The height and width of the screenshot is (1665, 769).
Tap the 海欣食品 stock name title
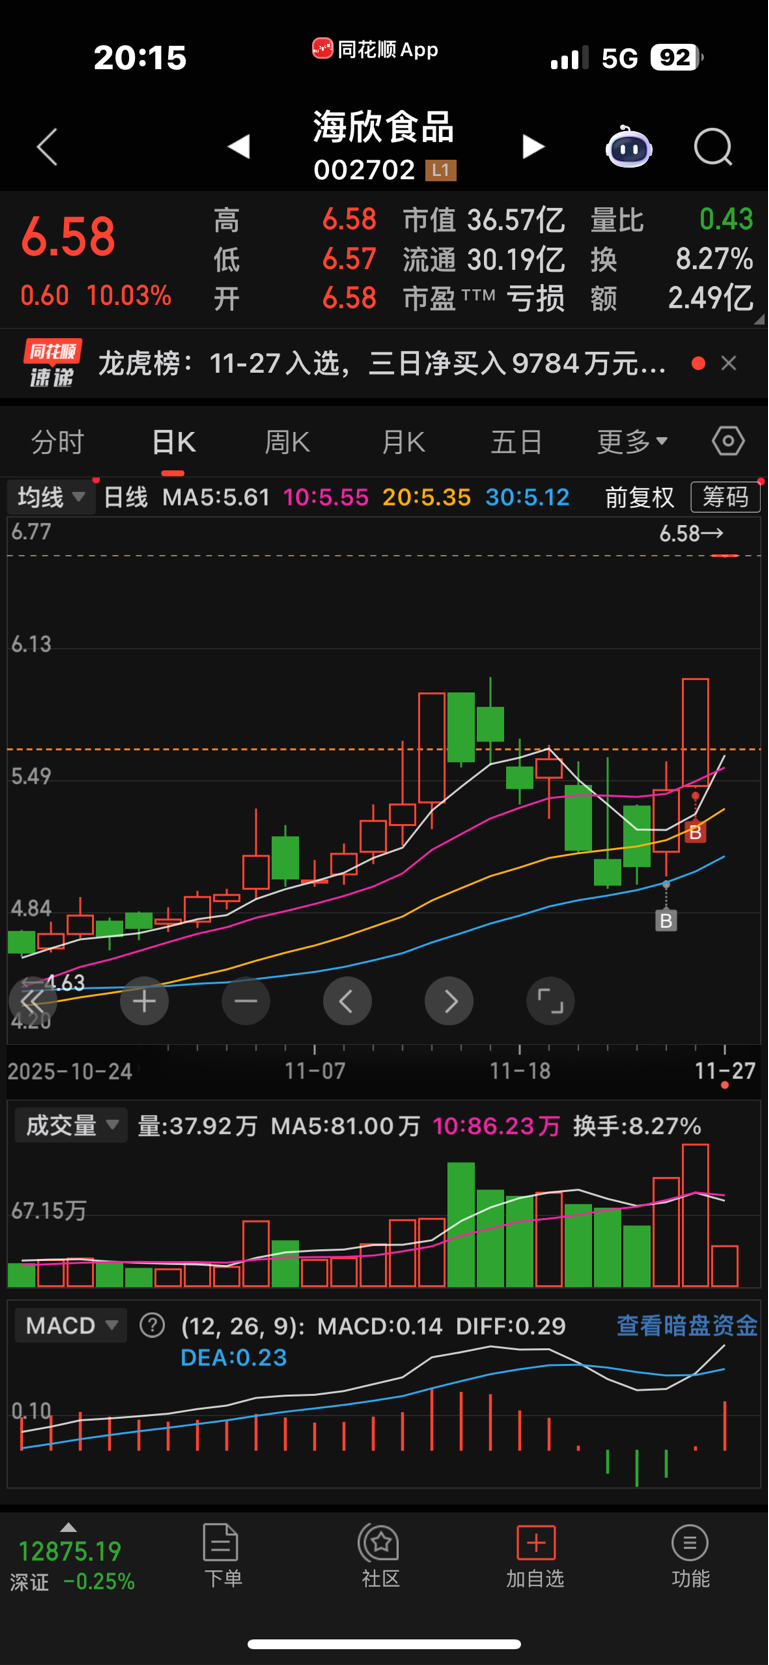click(x=384, y=127)
